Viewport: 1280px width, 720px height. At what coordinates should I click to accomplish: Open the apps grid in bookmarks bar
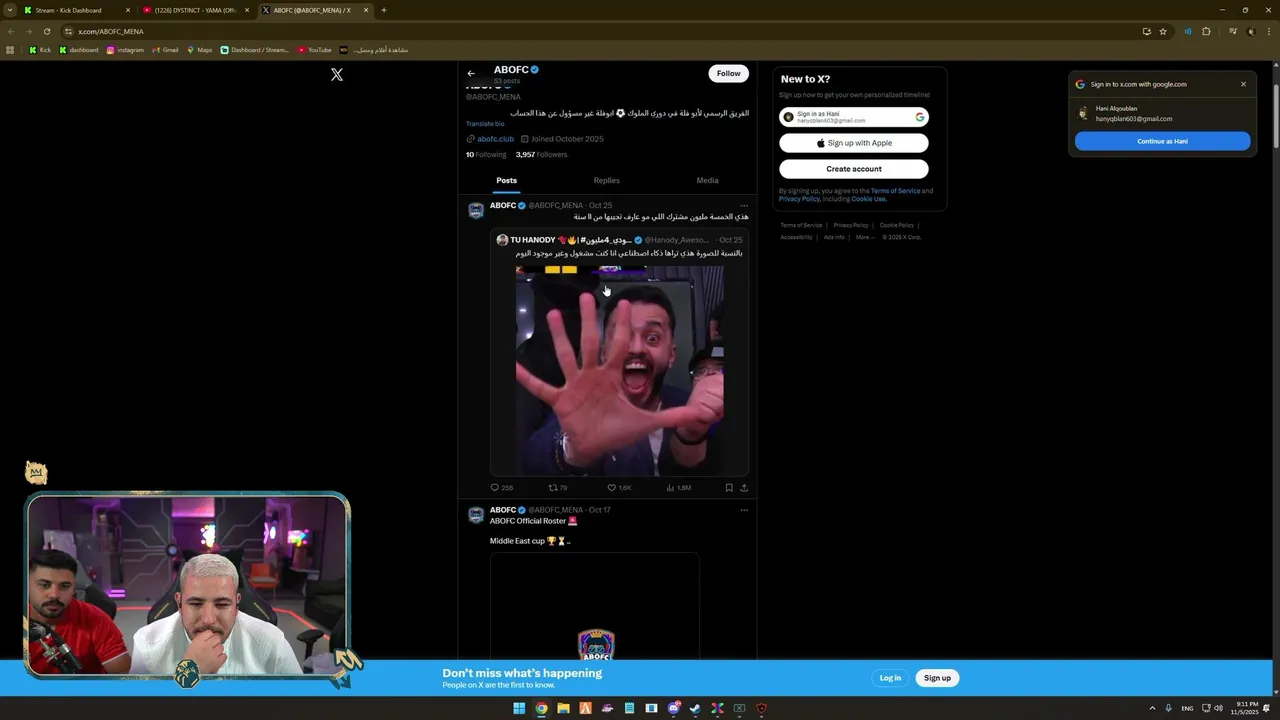tap(10, 50)
